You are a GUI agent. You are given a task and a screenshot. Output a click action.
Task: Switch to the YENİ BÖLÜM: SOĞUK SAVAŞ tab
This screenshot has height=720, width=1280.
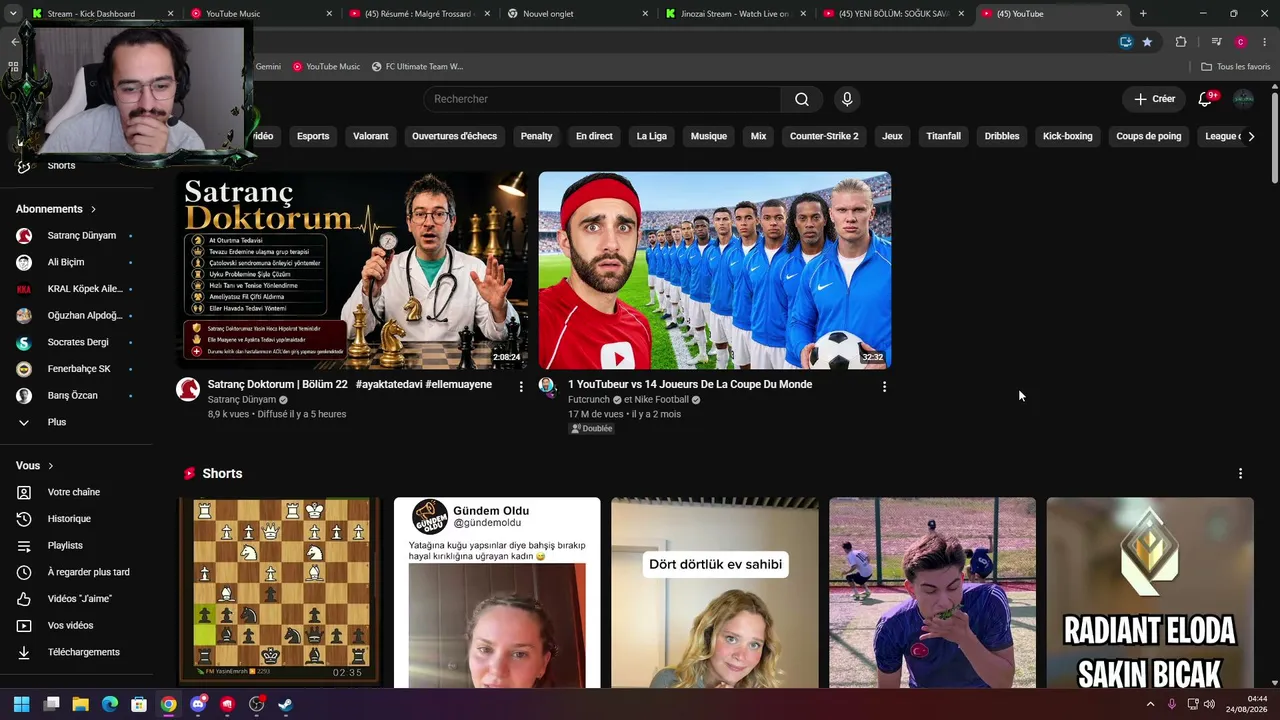(x=895, y=14)
